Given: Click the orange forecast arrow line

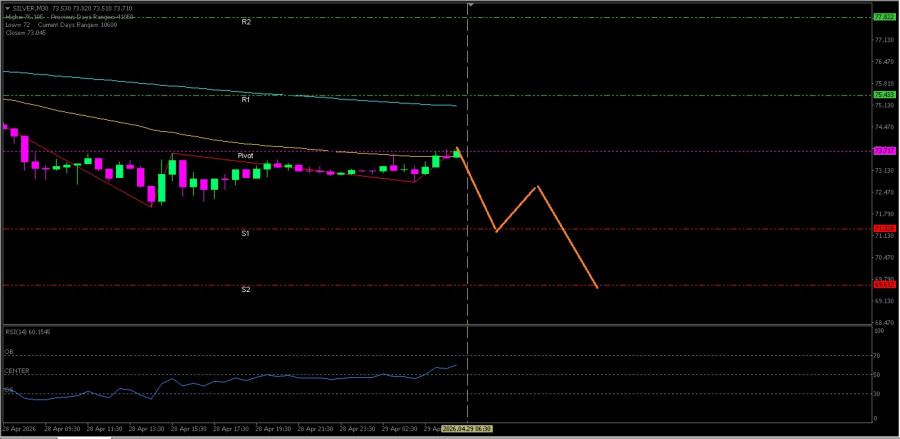Looking at the screenshot, I should [x=567, y=238].
